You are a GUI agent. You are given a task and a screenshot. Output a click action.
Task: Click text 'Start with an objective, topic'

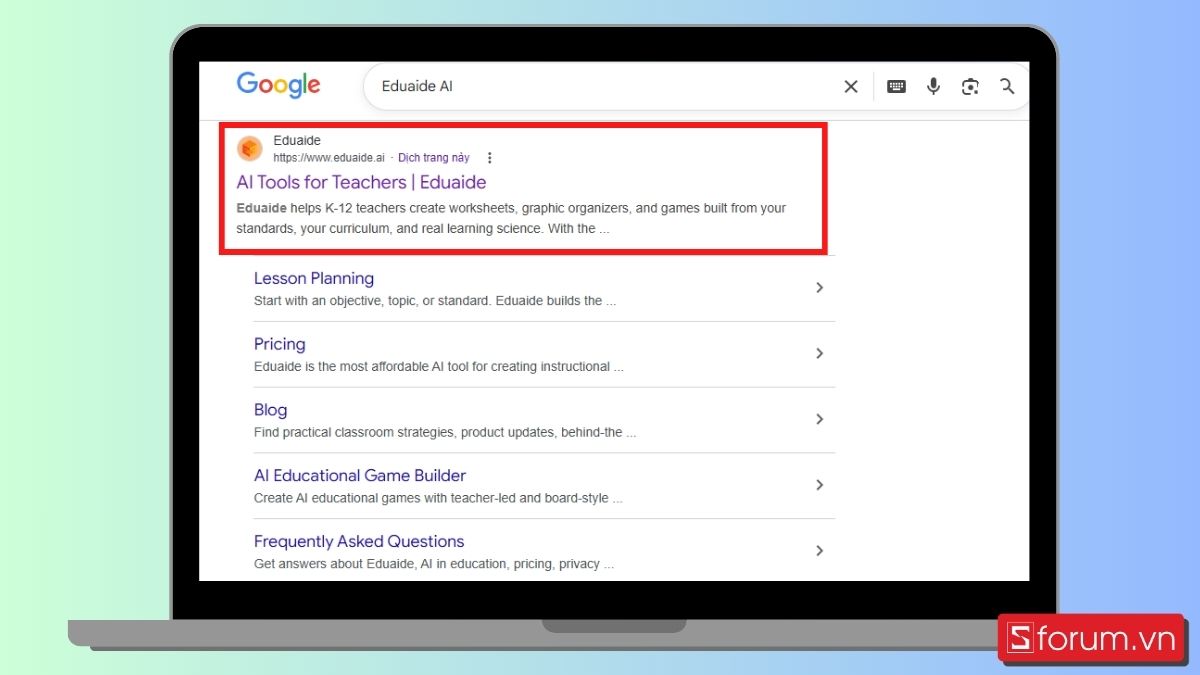point(435,301)
